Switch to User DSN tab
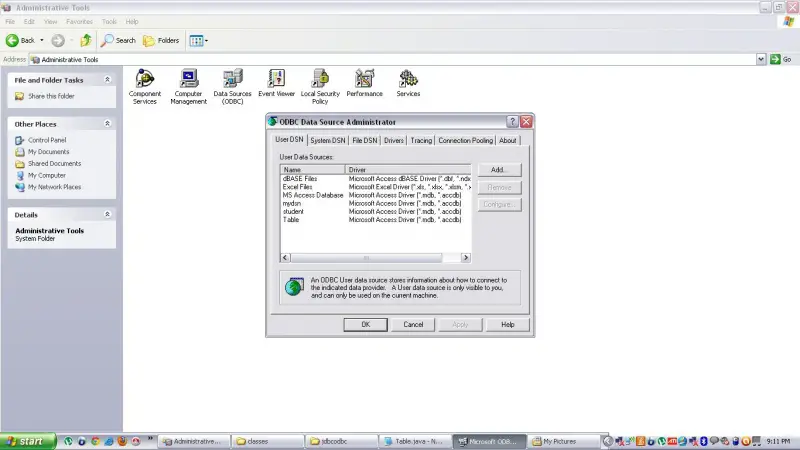The width and height of the screenshot is (800, 450). point(289,139)
